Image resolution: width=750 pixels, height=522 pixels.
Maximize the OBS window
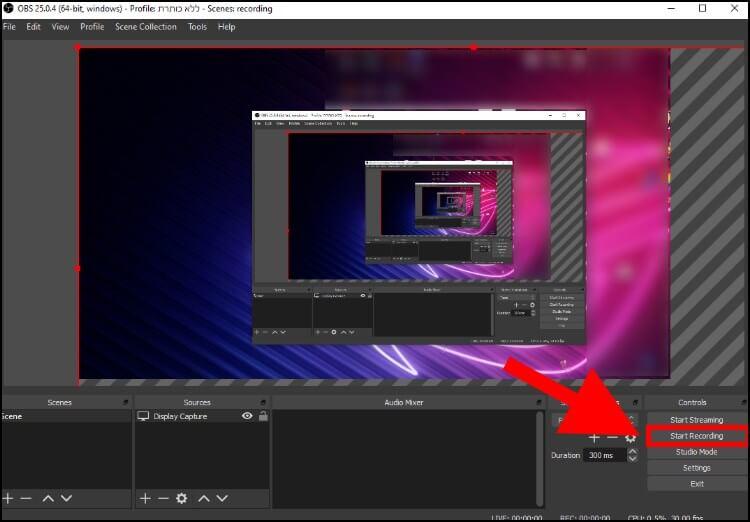(x=702, y=8)
